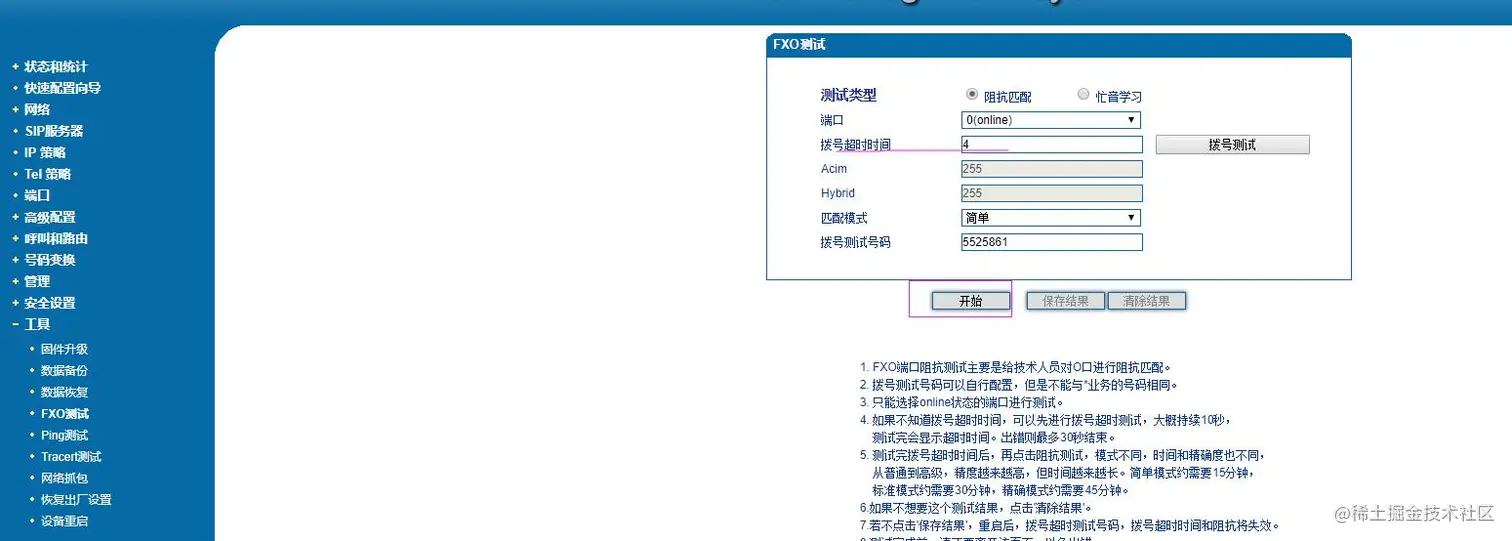Expand the 端口 sidebar menu
This screenshot has height=541, width=1512.
pos(37,196)
